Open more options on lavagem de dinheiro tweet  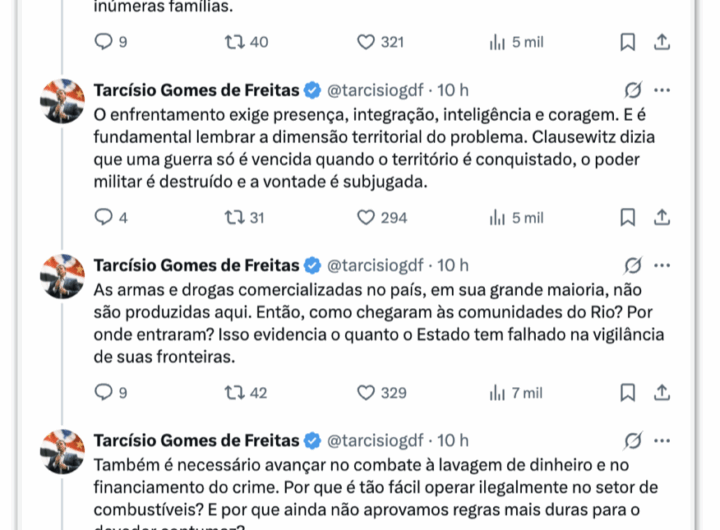pos(662,440)
